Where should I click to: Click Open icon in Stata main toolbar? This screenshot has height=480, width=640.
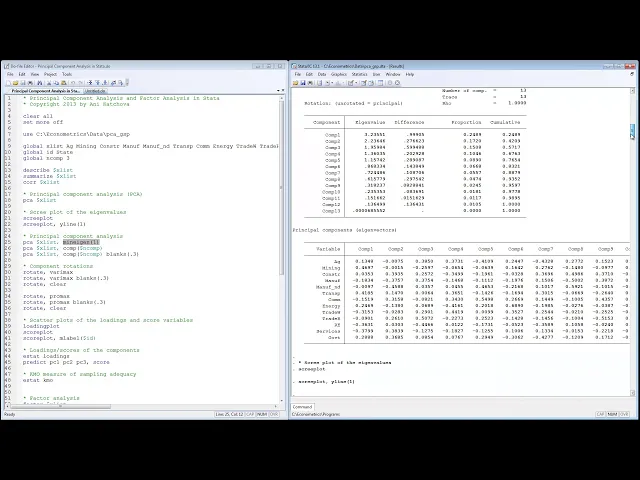[x=296, y=82]
